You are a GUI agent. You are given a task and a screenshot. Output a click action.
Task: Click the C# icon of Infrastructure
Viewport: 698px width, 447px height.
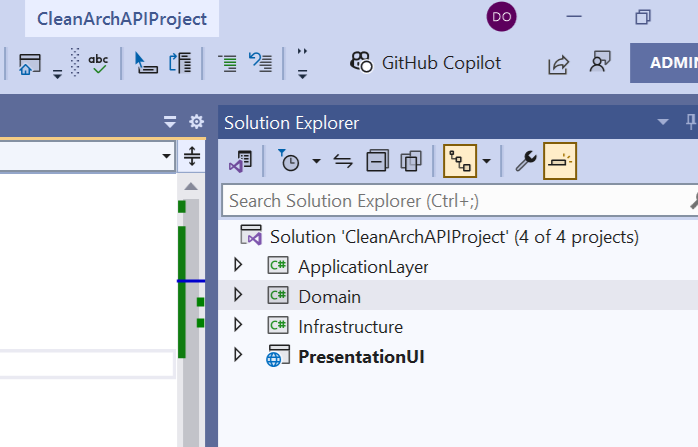(x=278, y=325)
